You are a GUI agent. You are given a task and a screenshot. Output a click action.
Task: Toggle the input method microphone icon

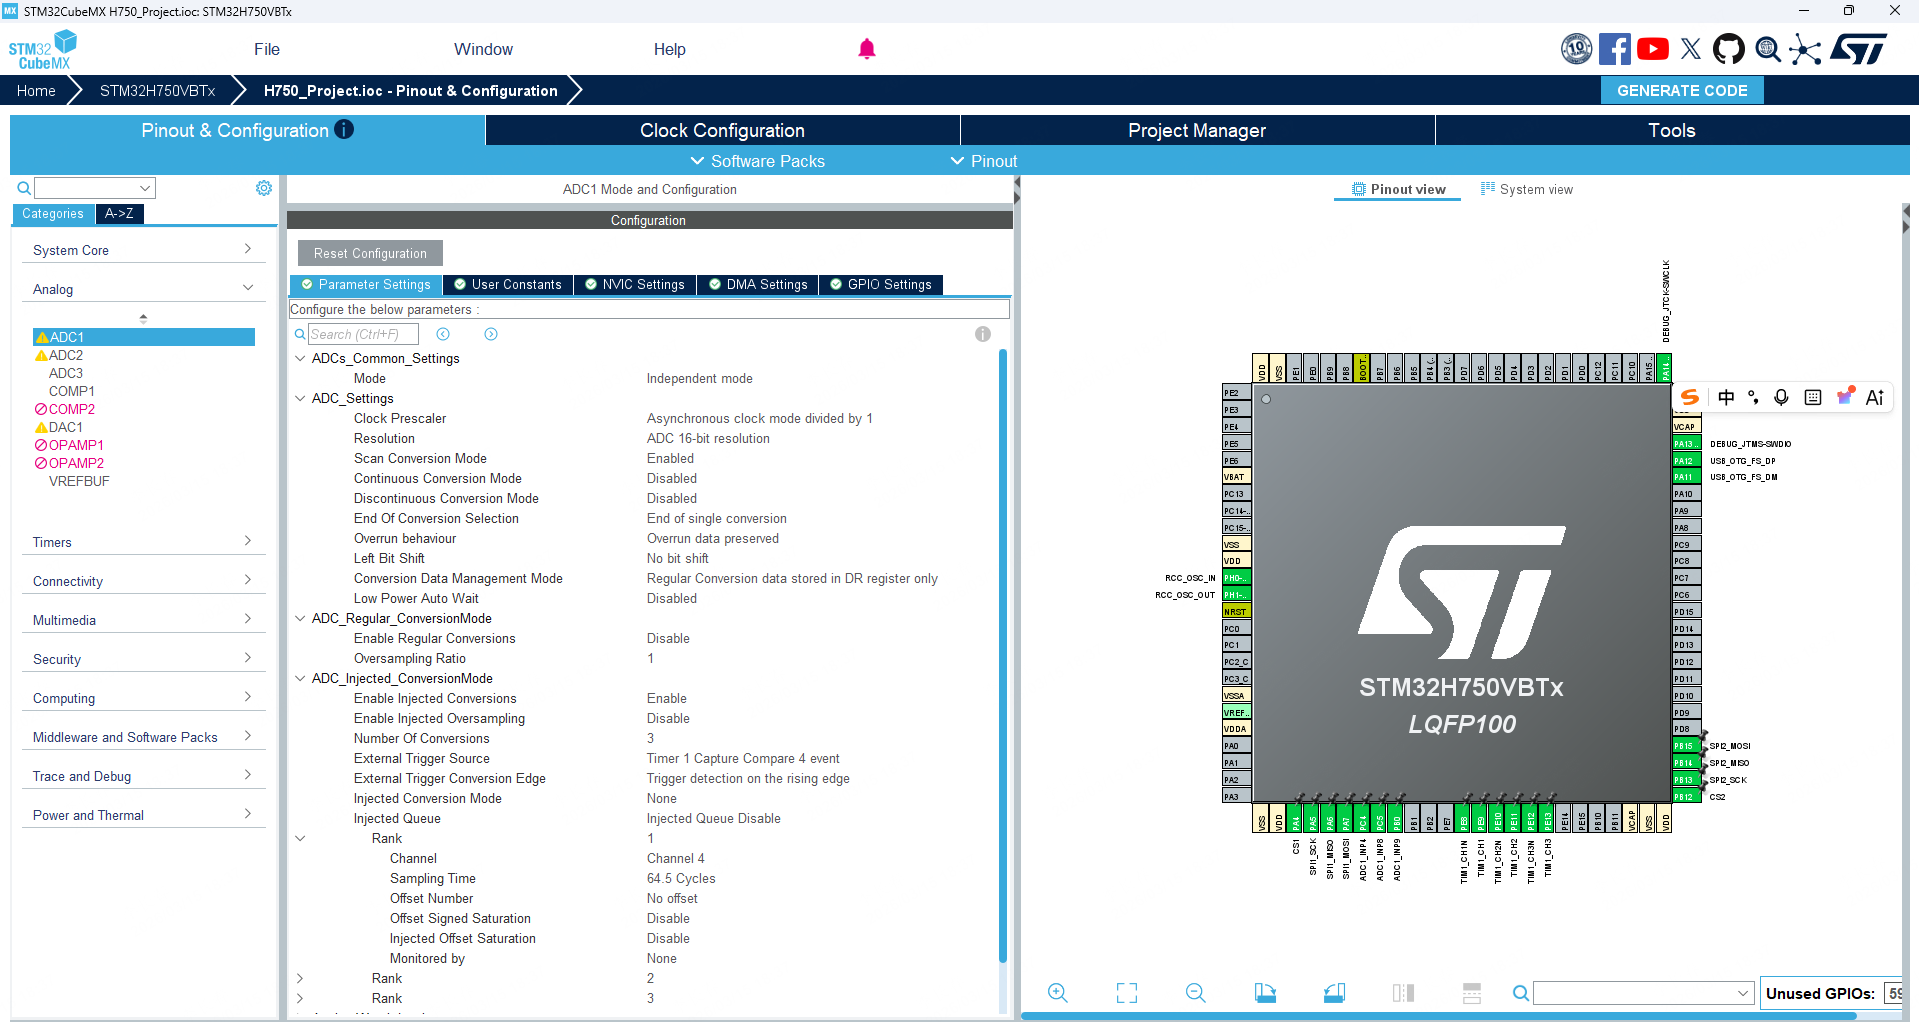1781,397
